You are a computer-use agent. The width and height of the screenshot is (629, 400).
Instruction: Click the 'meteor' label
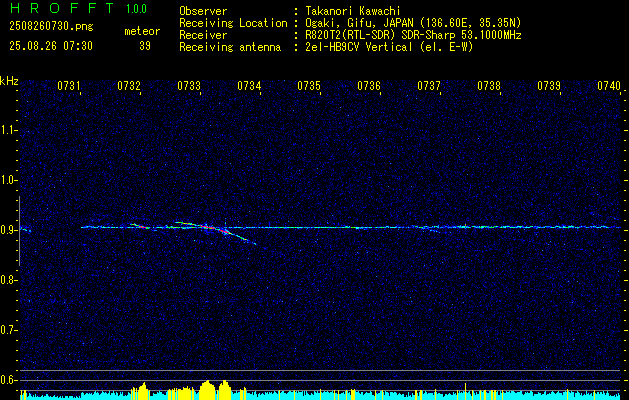click(142, 31)
